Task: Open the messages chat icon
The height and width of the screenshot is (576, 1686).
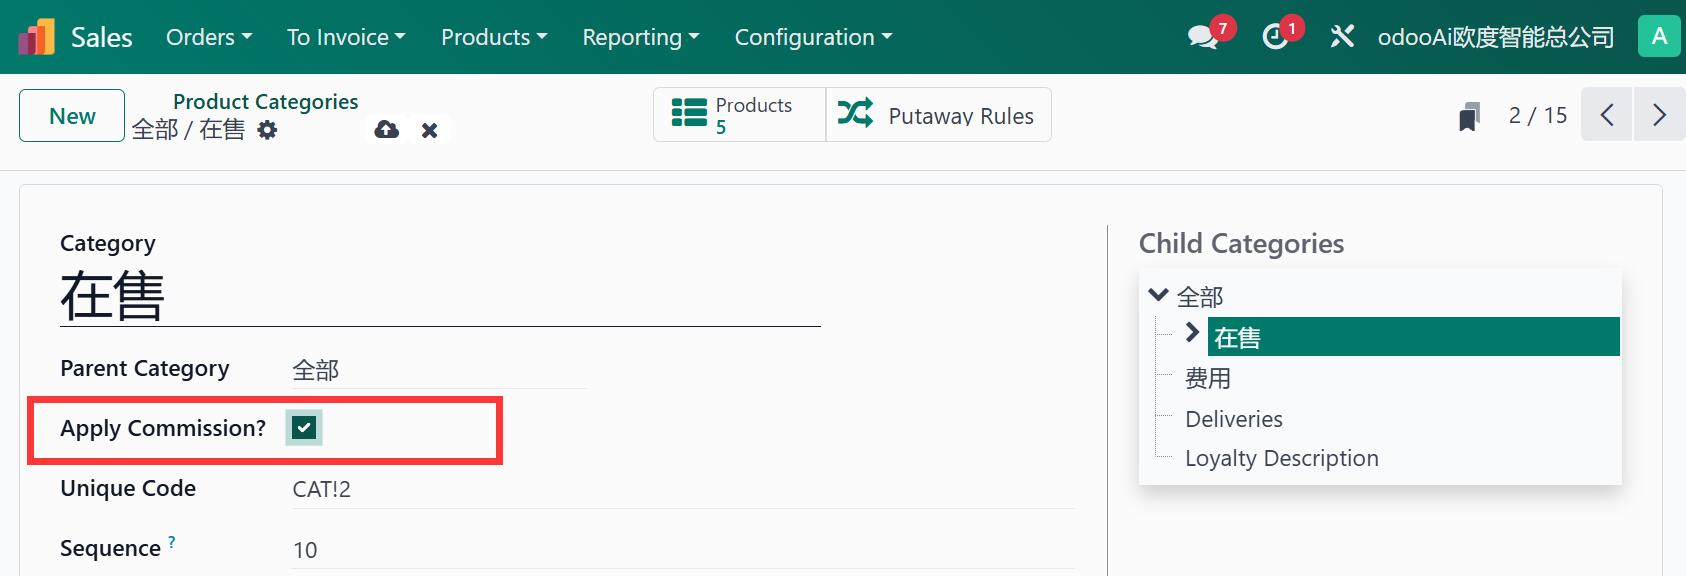Action: click(1202, 37)
